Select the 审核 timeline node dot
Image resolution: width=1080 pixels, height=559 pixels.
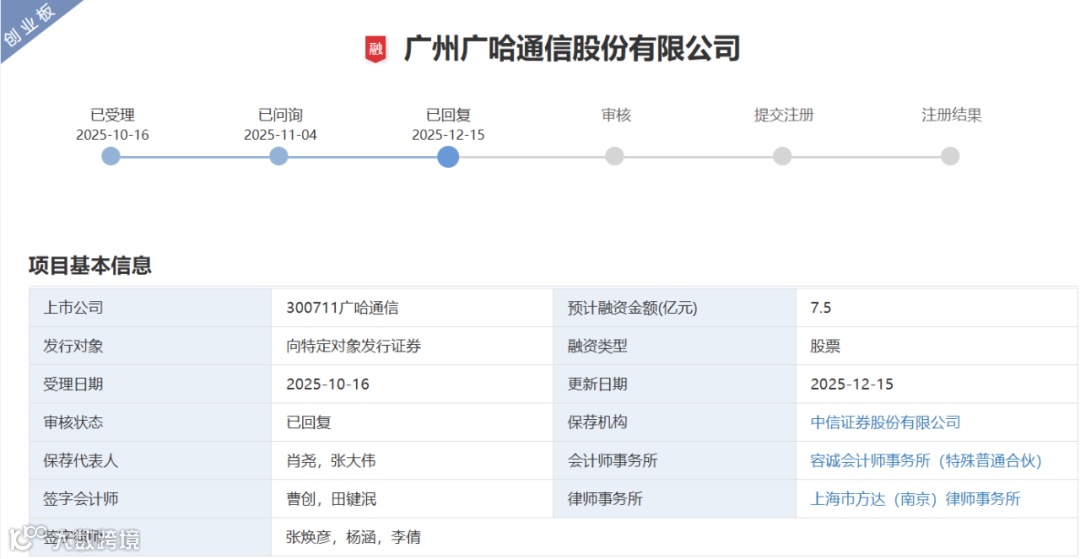click(614, 156)
